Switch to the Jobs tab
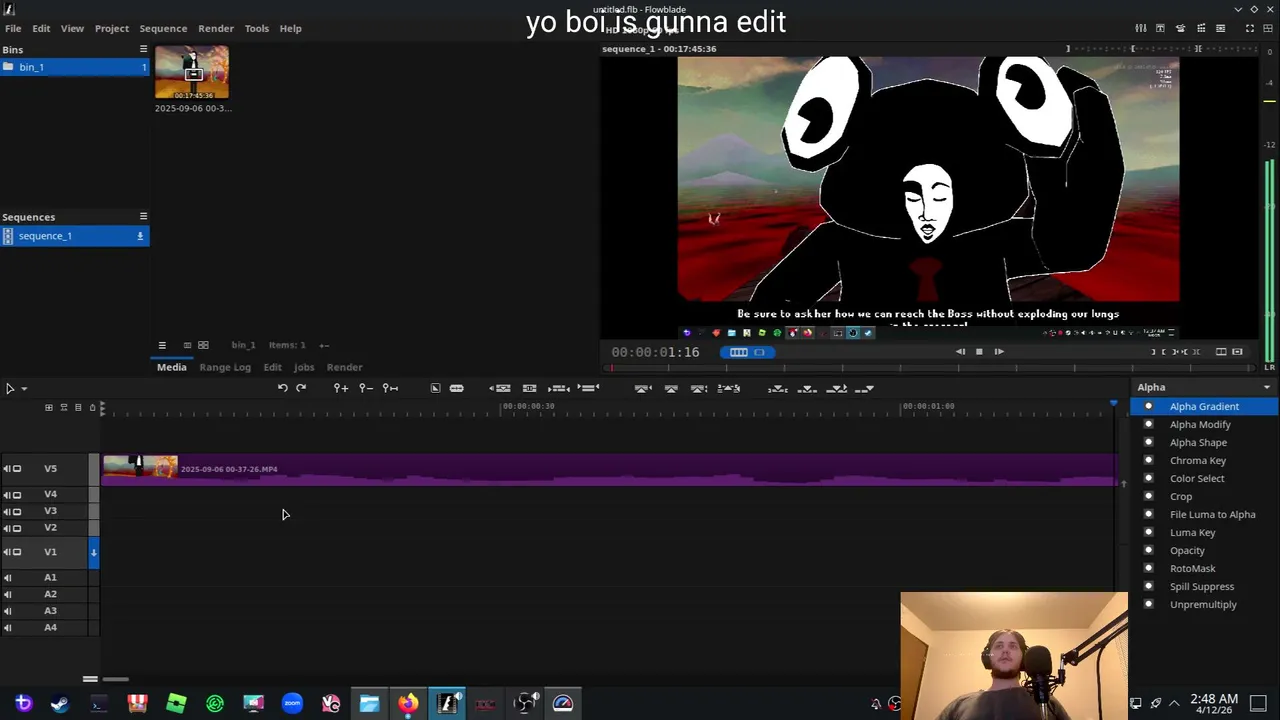Screen dimensions: 1280x720 point(304,367)
